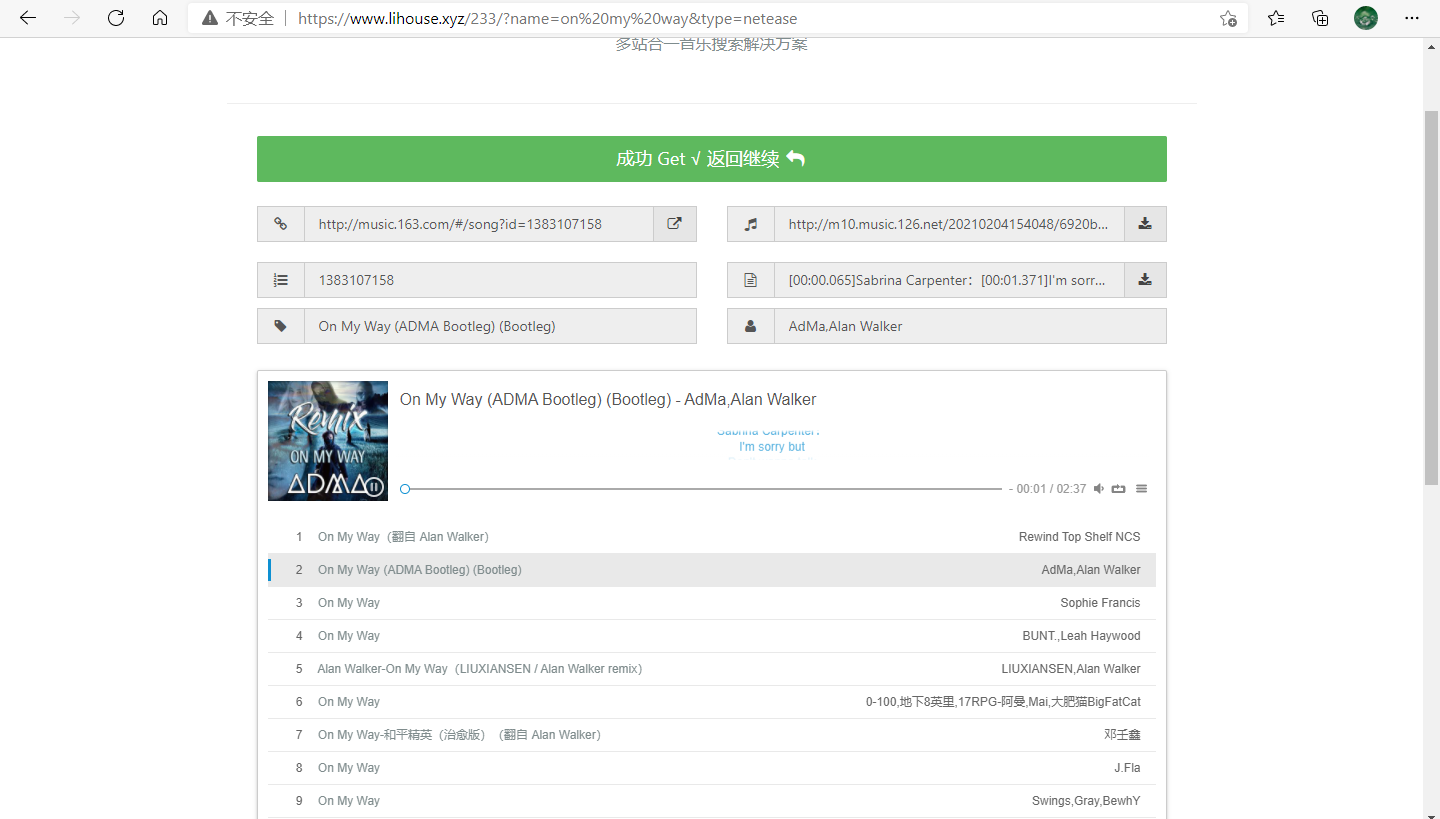Mute the player volume
1440x819 pixels.
click(x=1099, y=489)
